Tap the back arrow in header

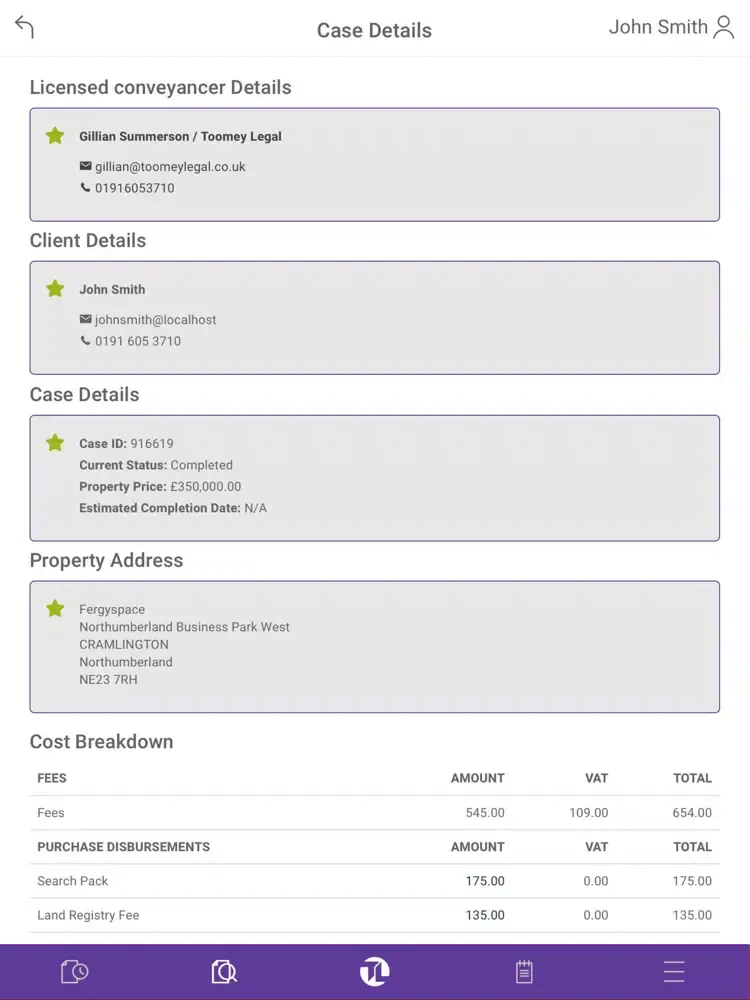(x=25, y=28)
